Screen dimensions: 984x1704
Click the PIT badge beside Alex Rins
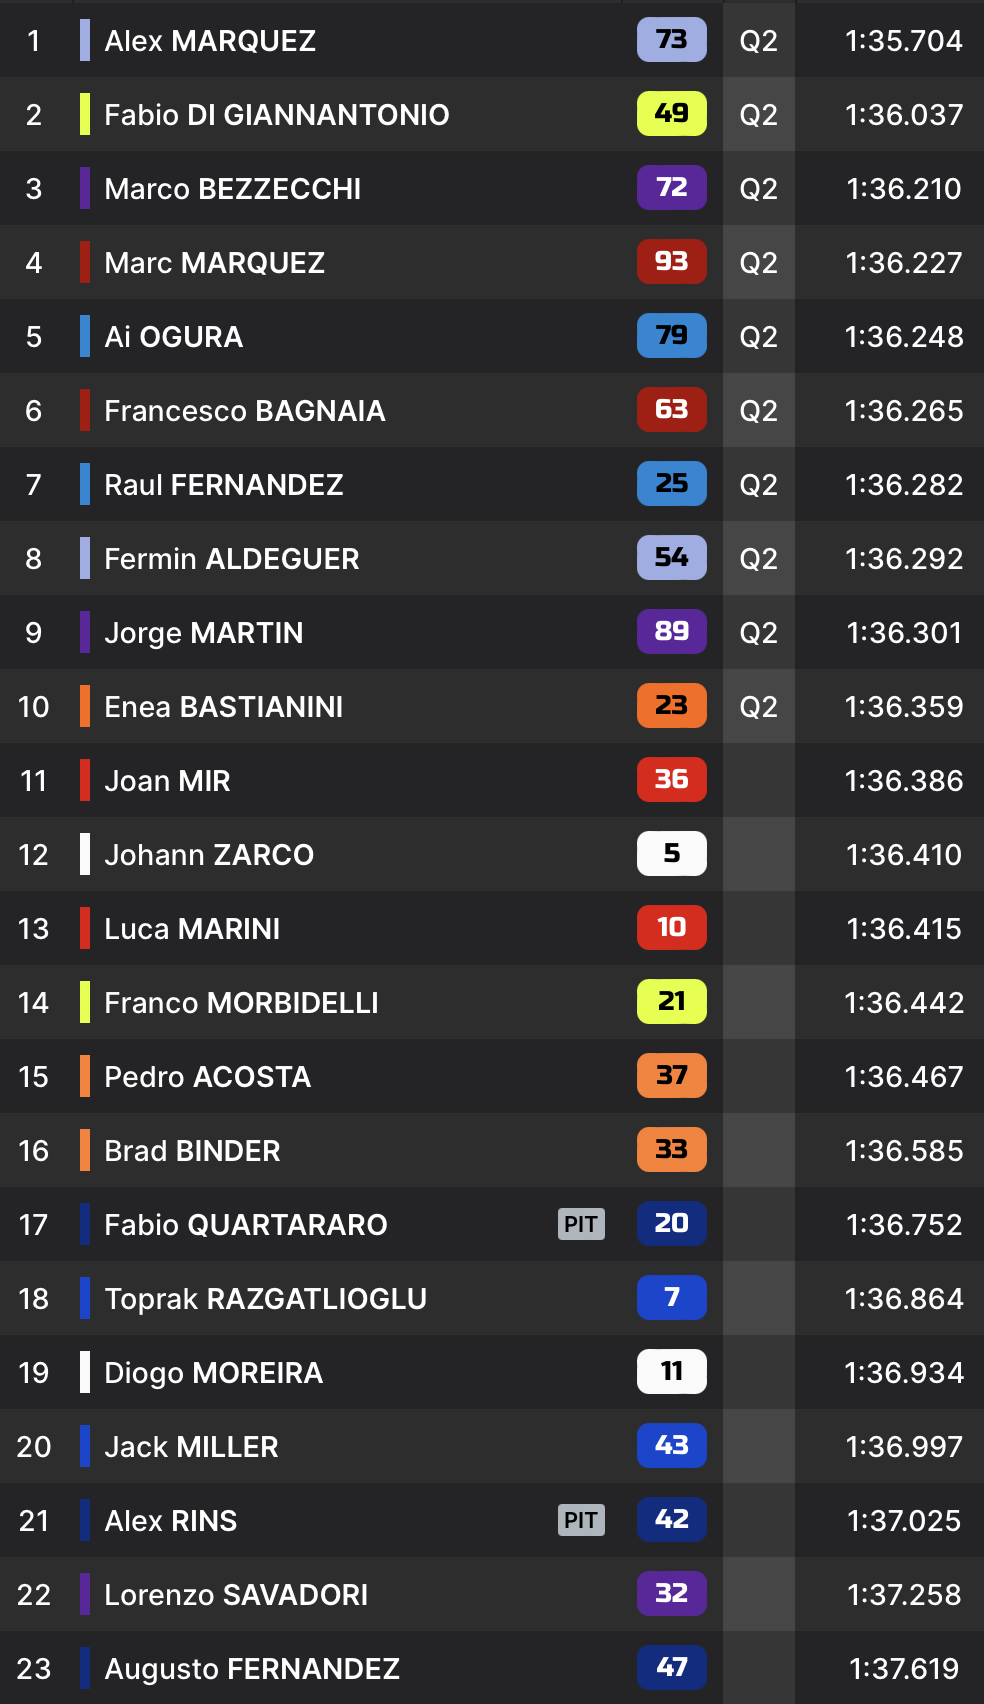(x=581, y=1520)
